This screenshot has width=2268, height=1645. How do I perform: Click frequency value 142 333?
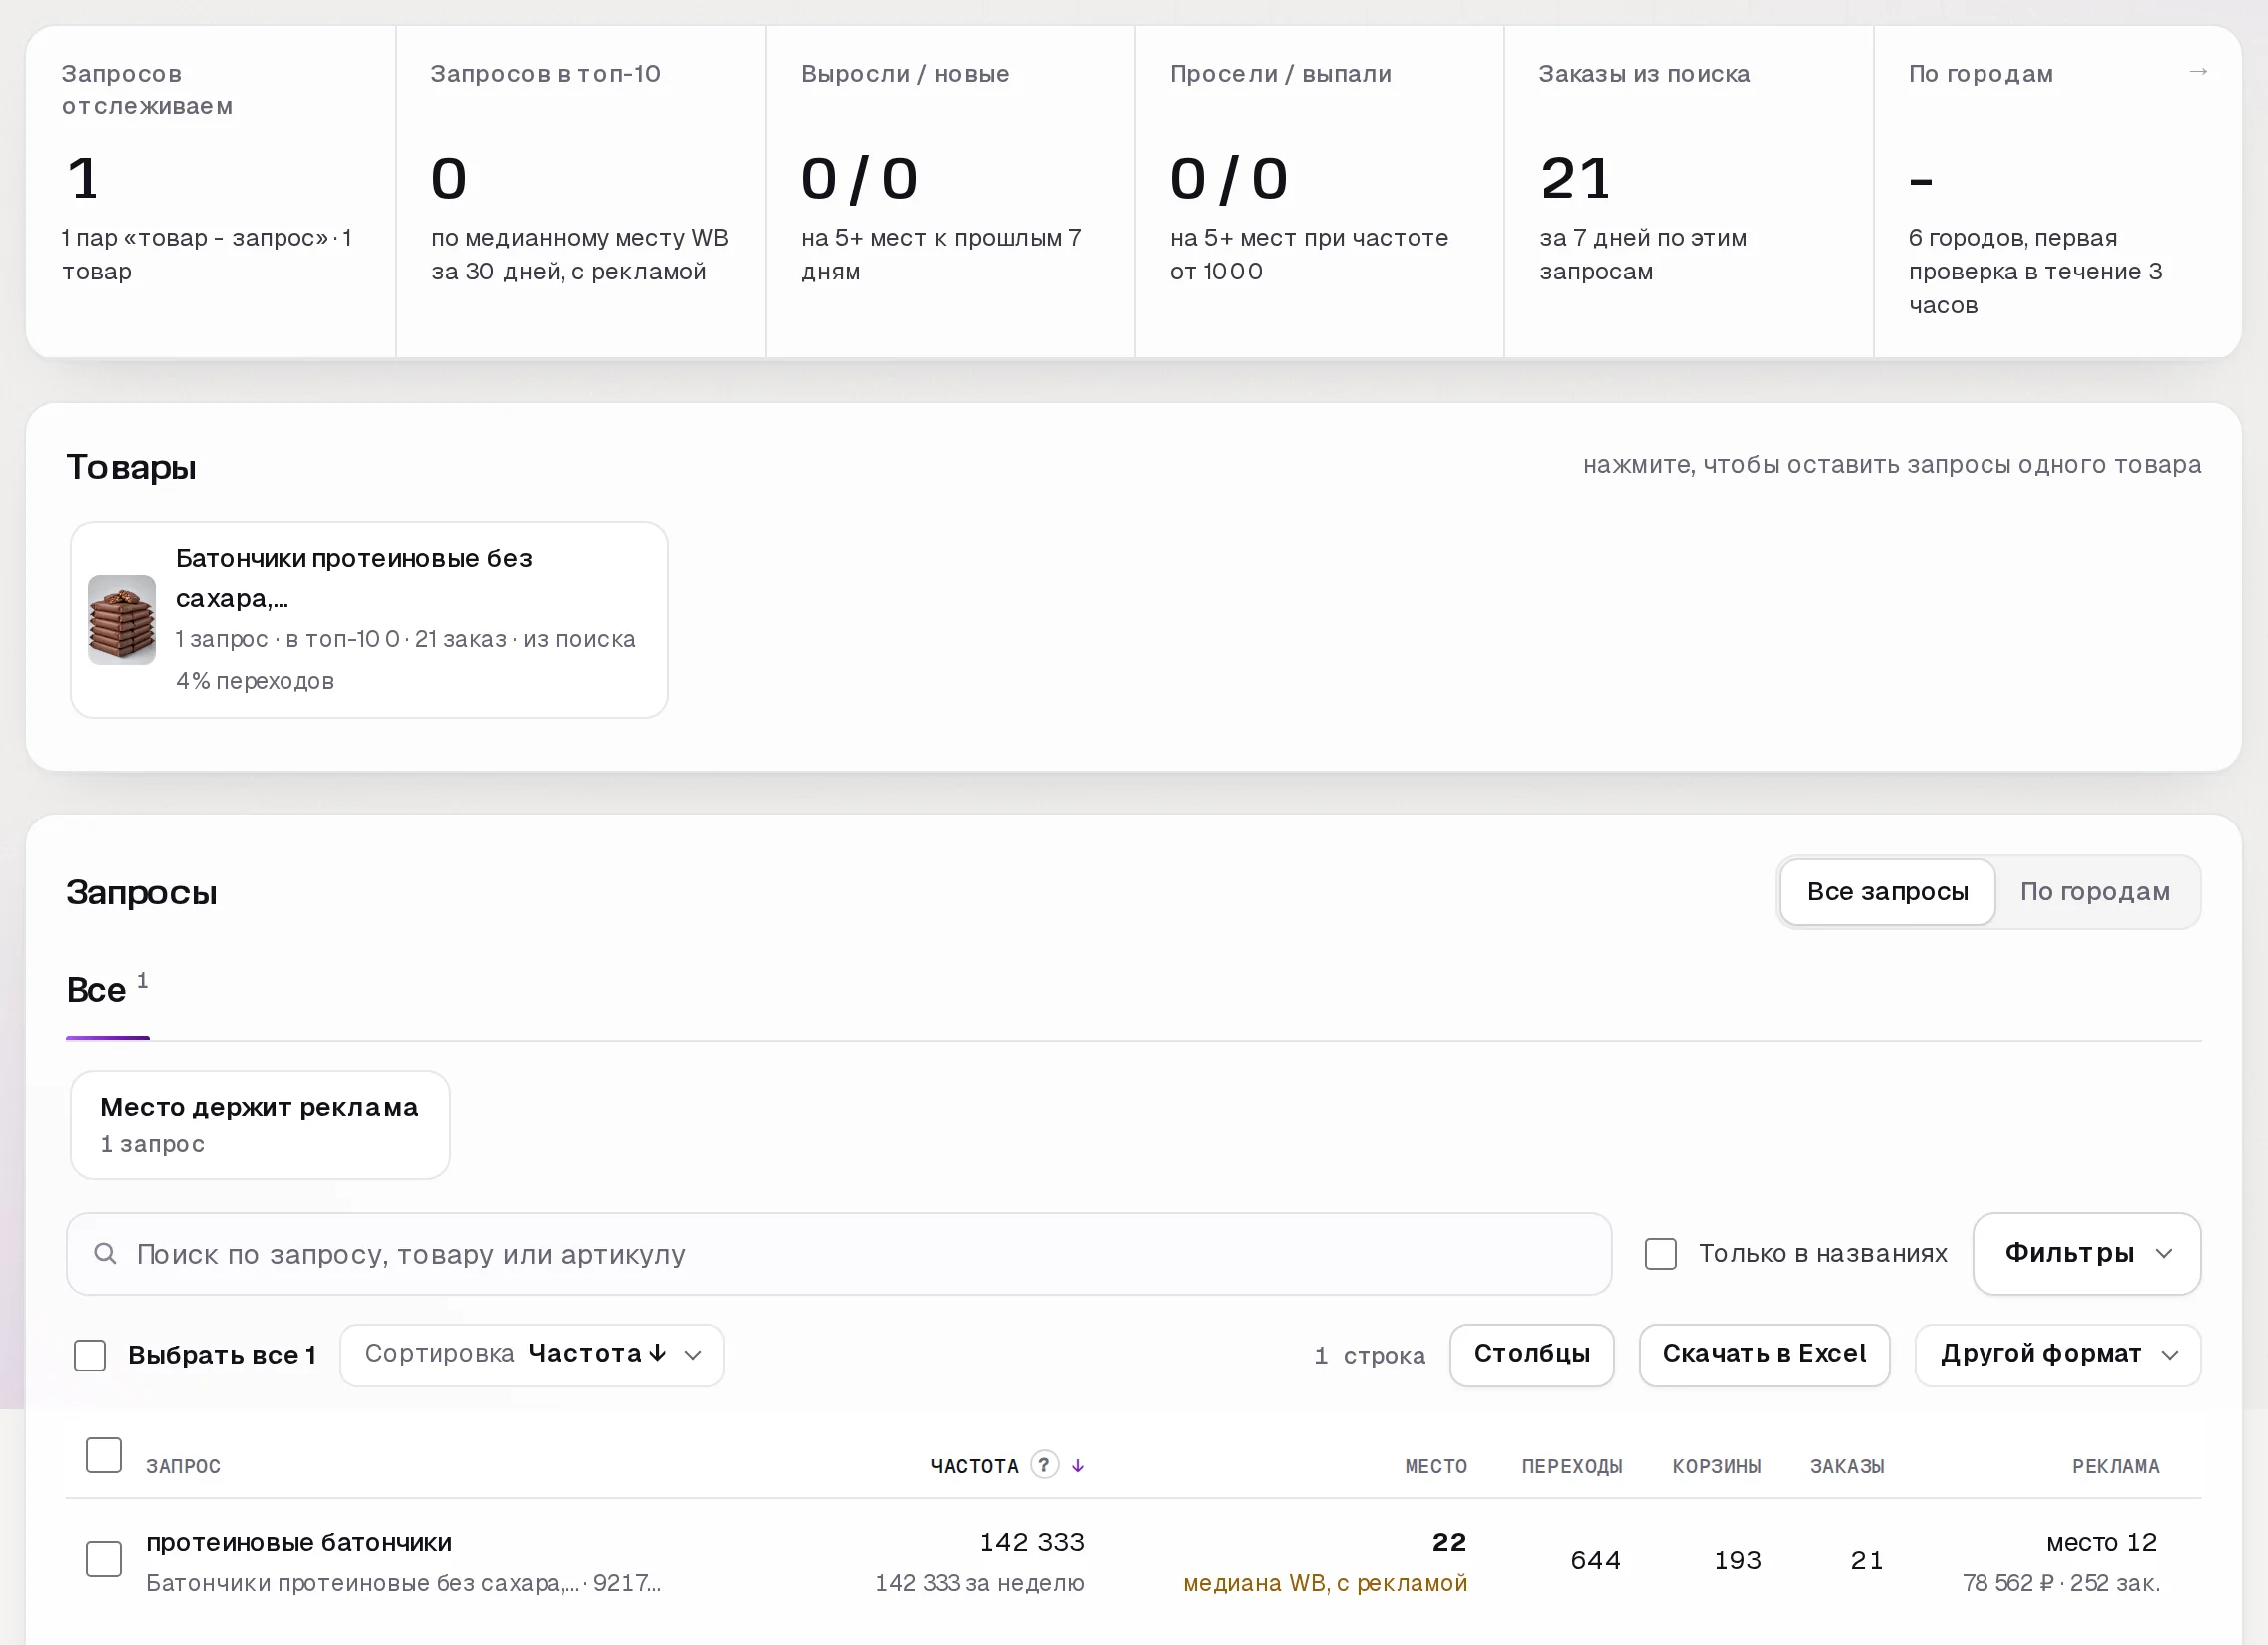[x=1032, y=1542]
